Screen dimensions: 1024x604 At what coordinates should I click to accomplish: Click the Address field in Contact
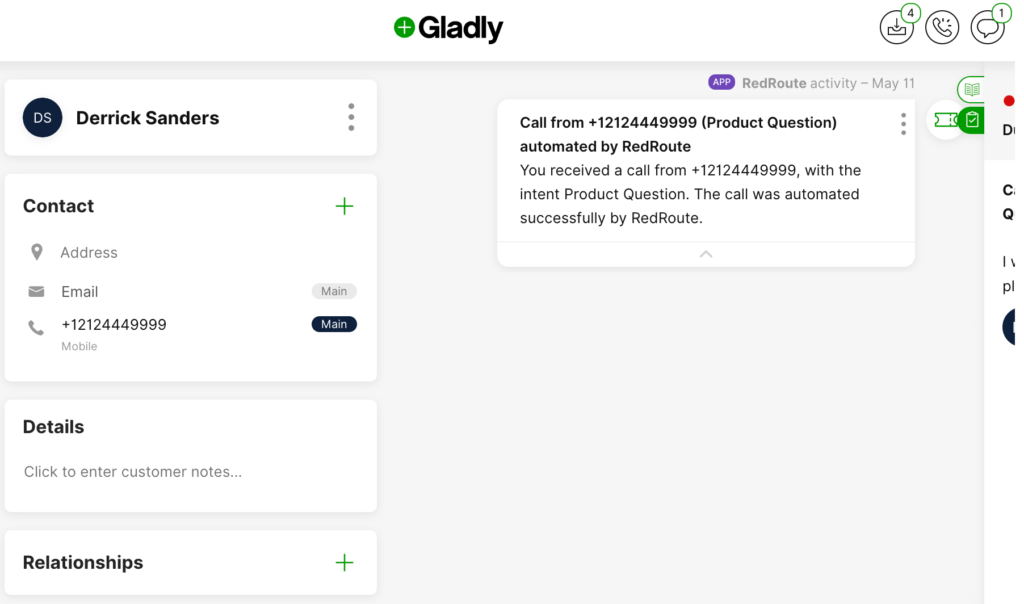(89, 253)
